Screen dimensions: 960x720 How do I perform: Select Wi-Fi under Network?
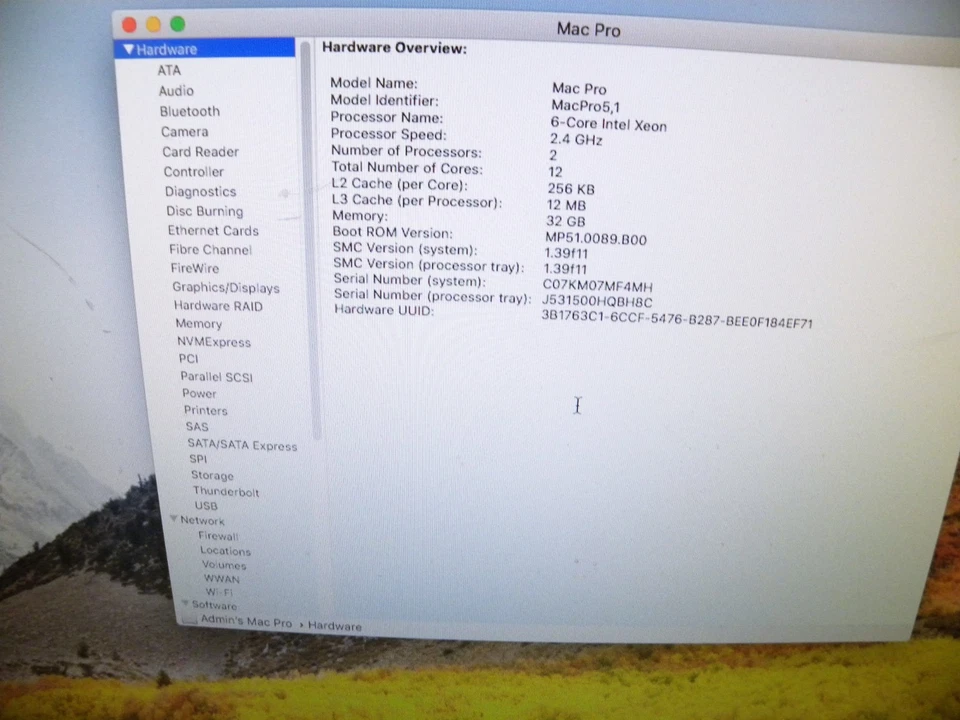(x=221, y=592)
